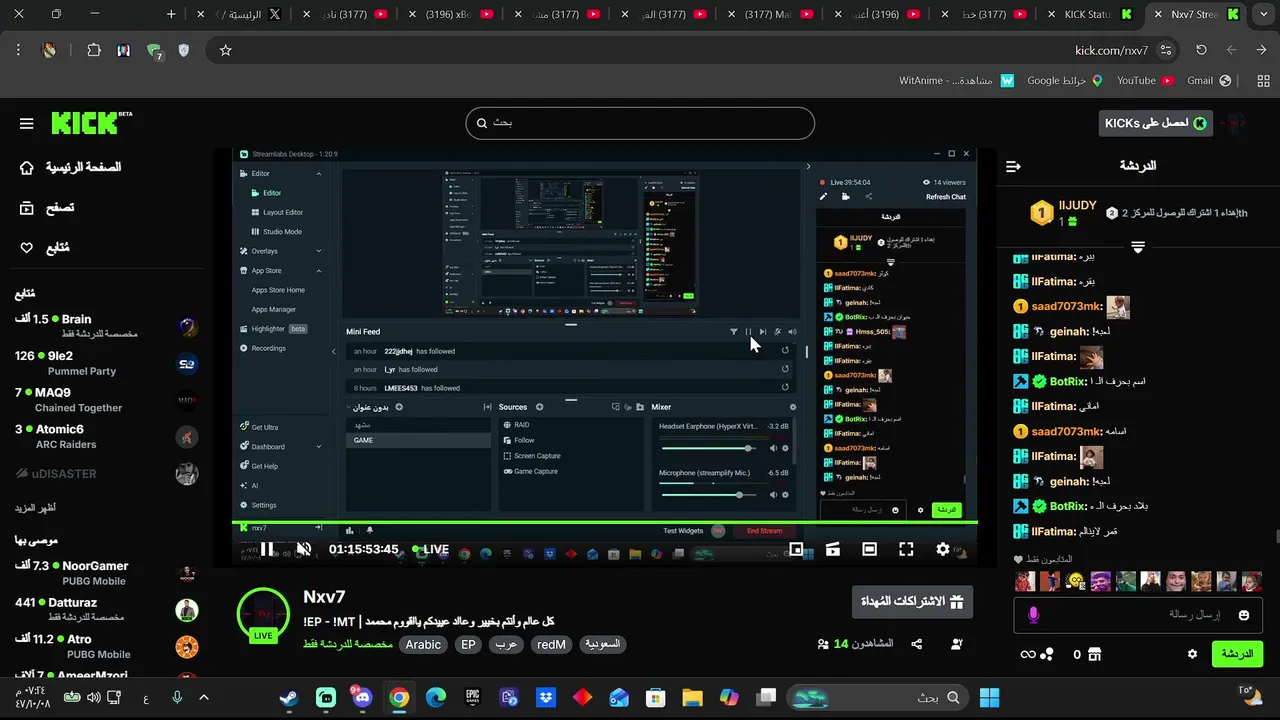The width and height of the screenshot is (1280, 720).
Task: Open followed channel MAQ9
Action: tap(106, 400)
